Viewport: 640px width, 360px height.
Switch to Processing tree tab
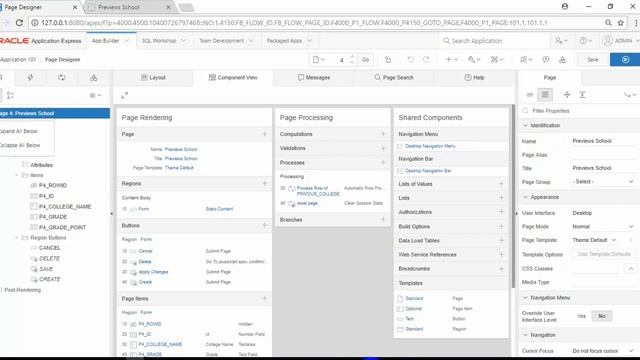pos(62,78)
